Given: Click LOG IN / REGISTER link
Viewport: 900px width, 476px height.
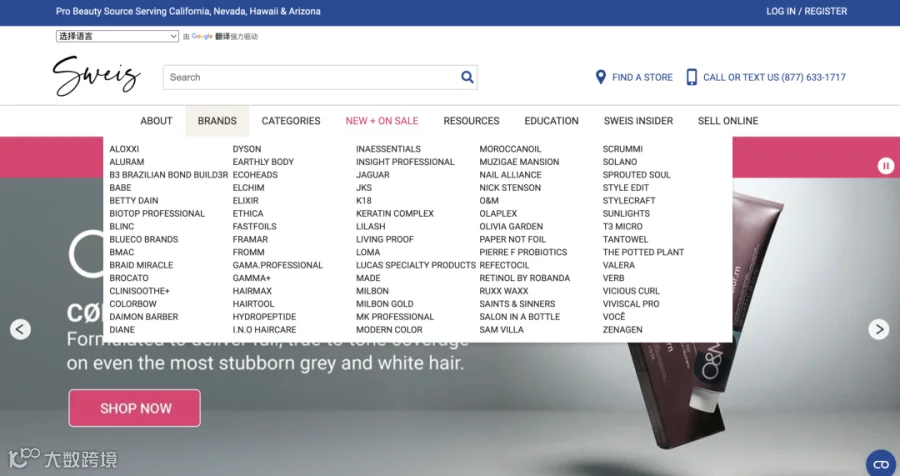Looking at the screenshot, I should (x=806, y=11).
